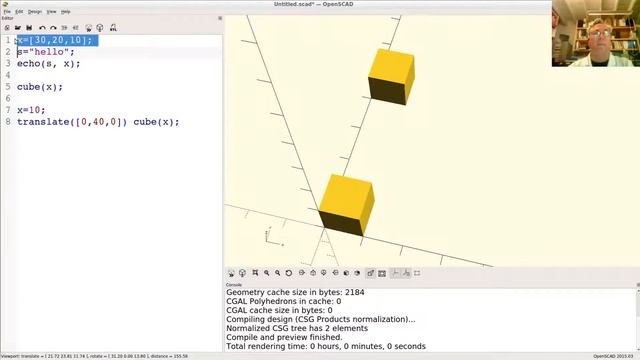This screenshot has height=360, width=640.
Task: Click the Preview icon below the 3D viewer
Action: click(231, 273)
